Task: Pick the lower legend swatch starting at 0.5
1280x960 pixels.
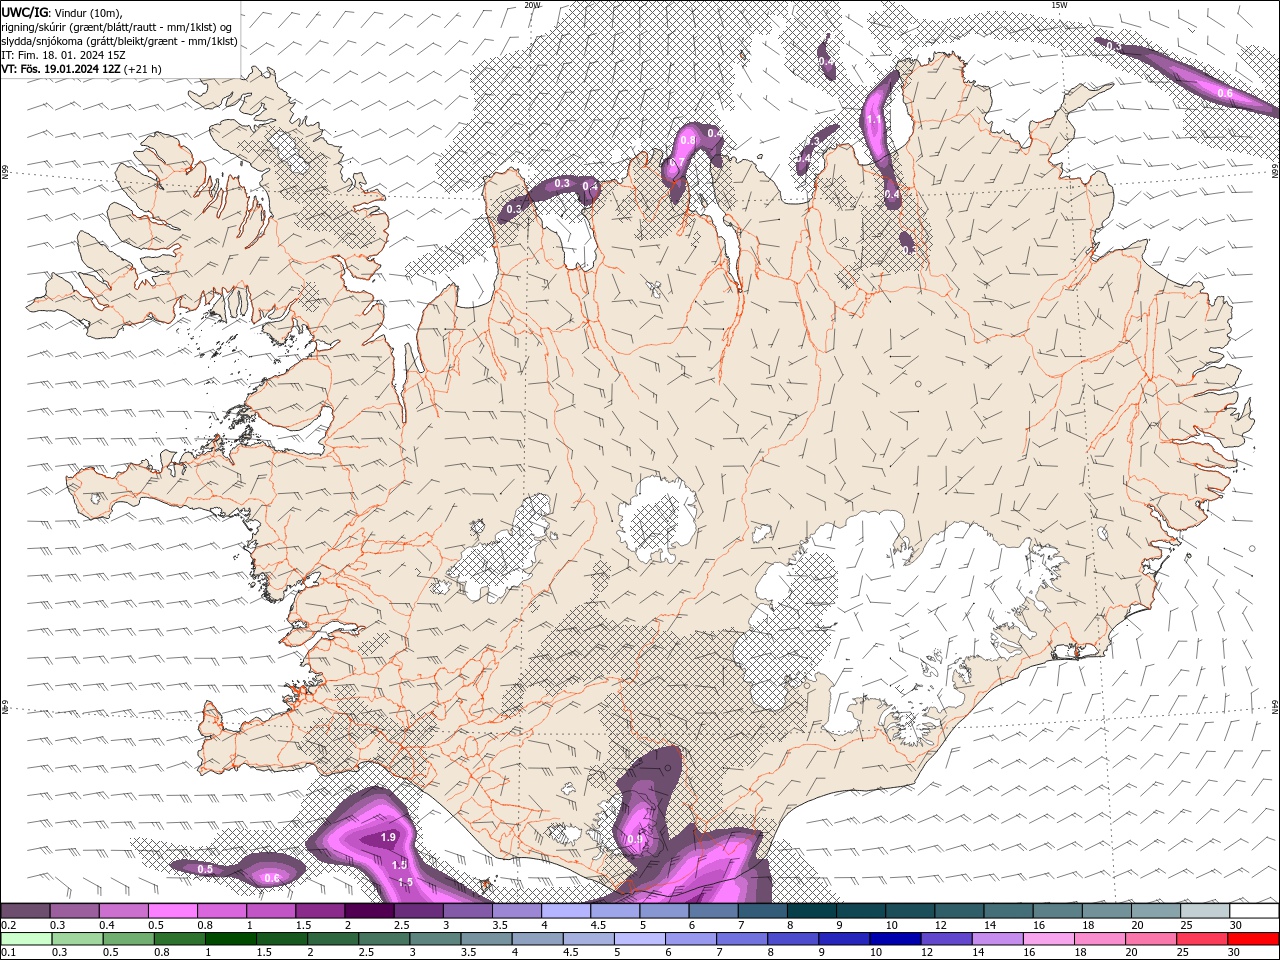Action: coord(128,939)
